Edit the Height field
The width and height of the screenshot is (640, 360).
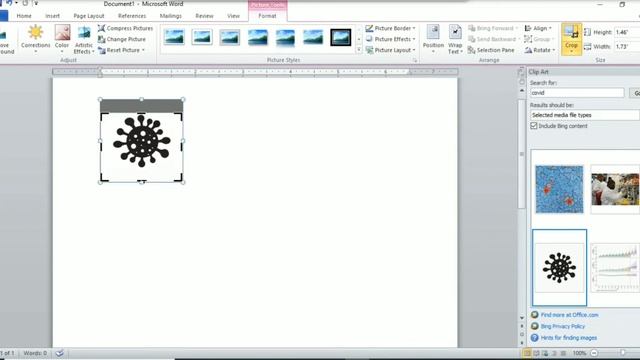627,32
